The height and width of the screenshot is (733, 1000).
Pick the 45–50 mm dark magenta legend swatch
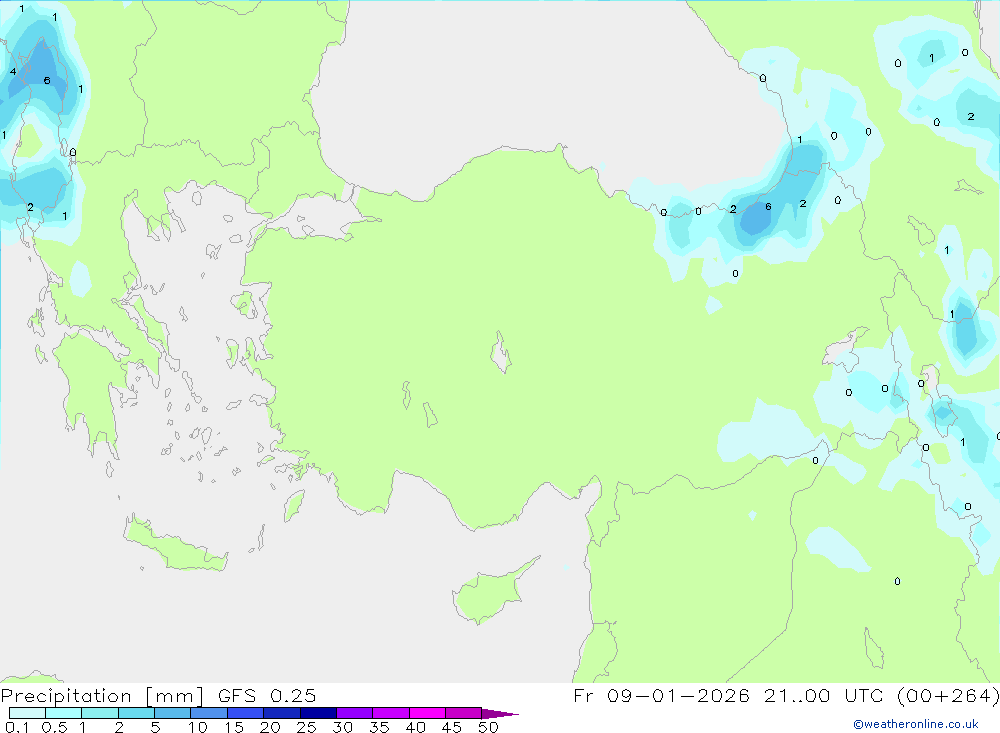pyautogui.click(x=464, y=713)
